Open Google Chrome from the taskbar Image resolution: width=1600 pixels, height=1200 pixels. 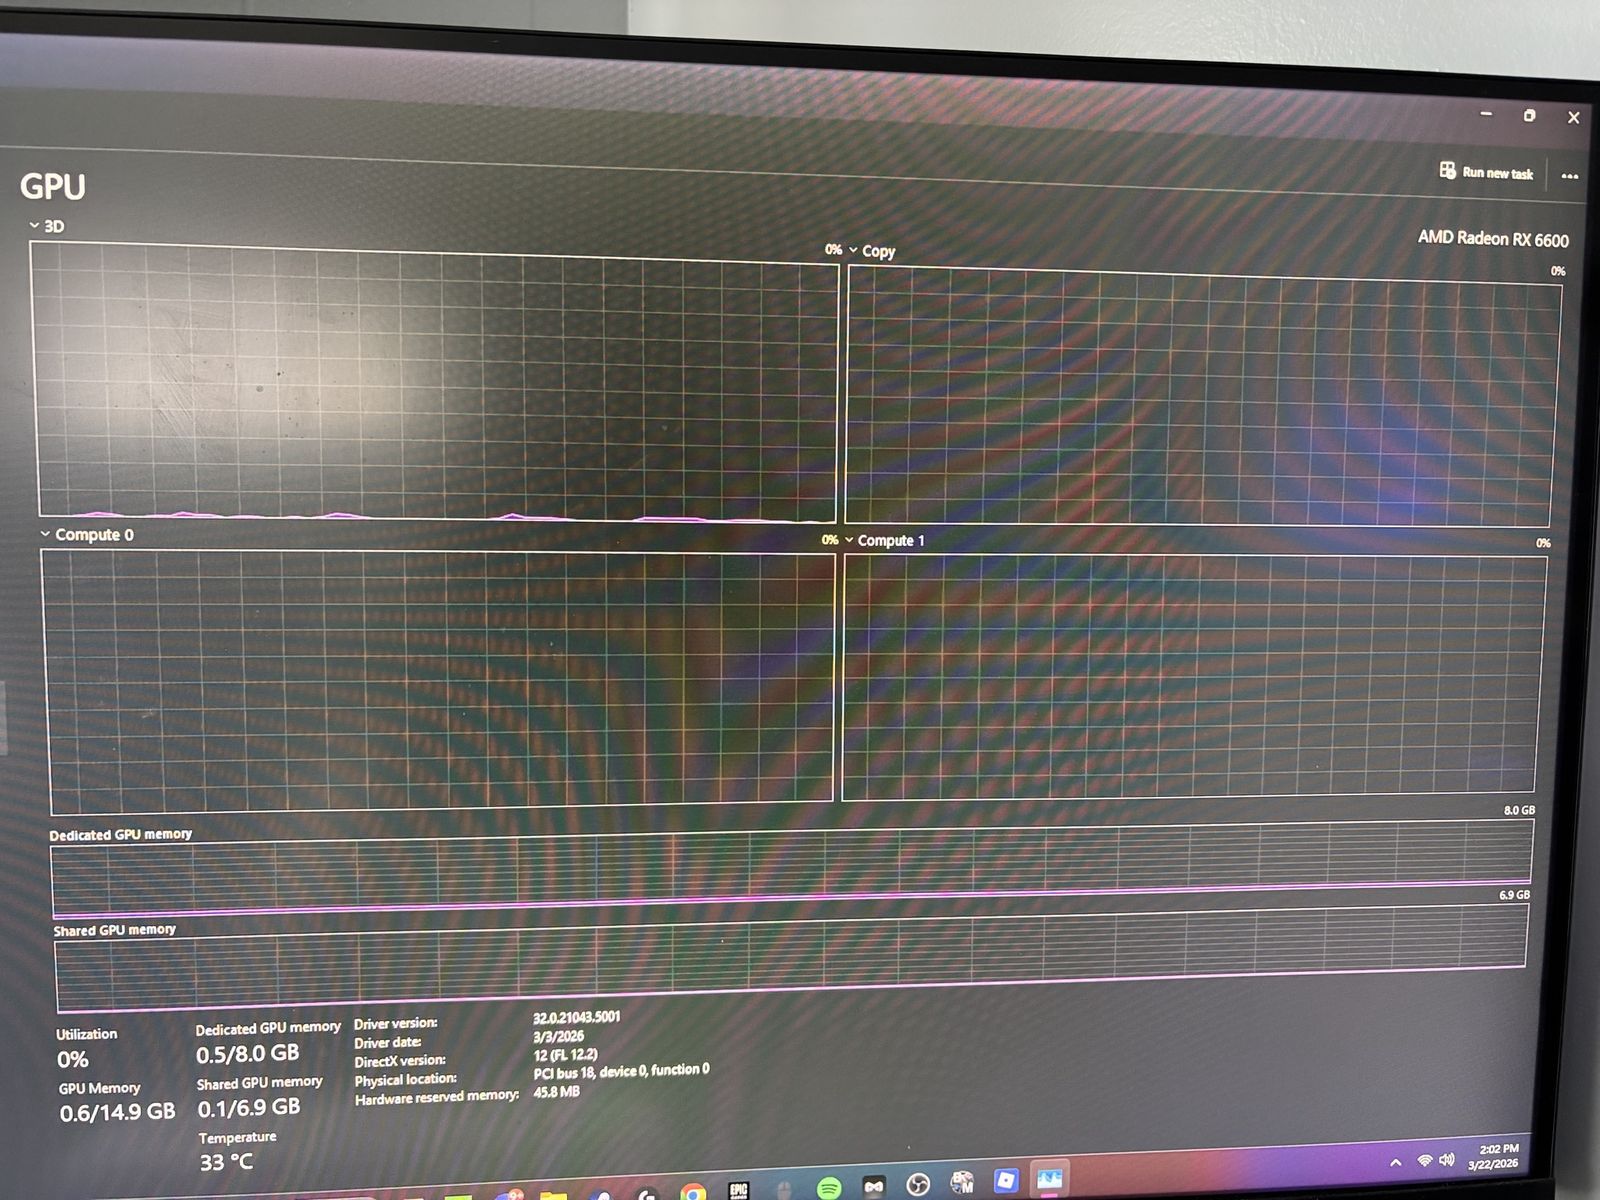[x=692, y=1191]
